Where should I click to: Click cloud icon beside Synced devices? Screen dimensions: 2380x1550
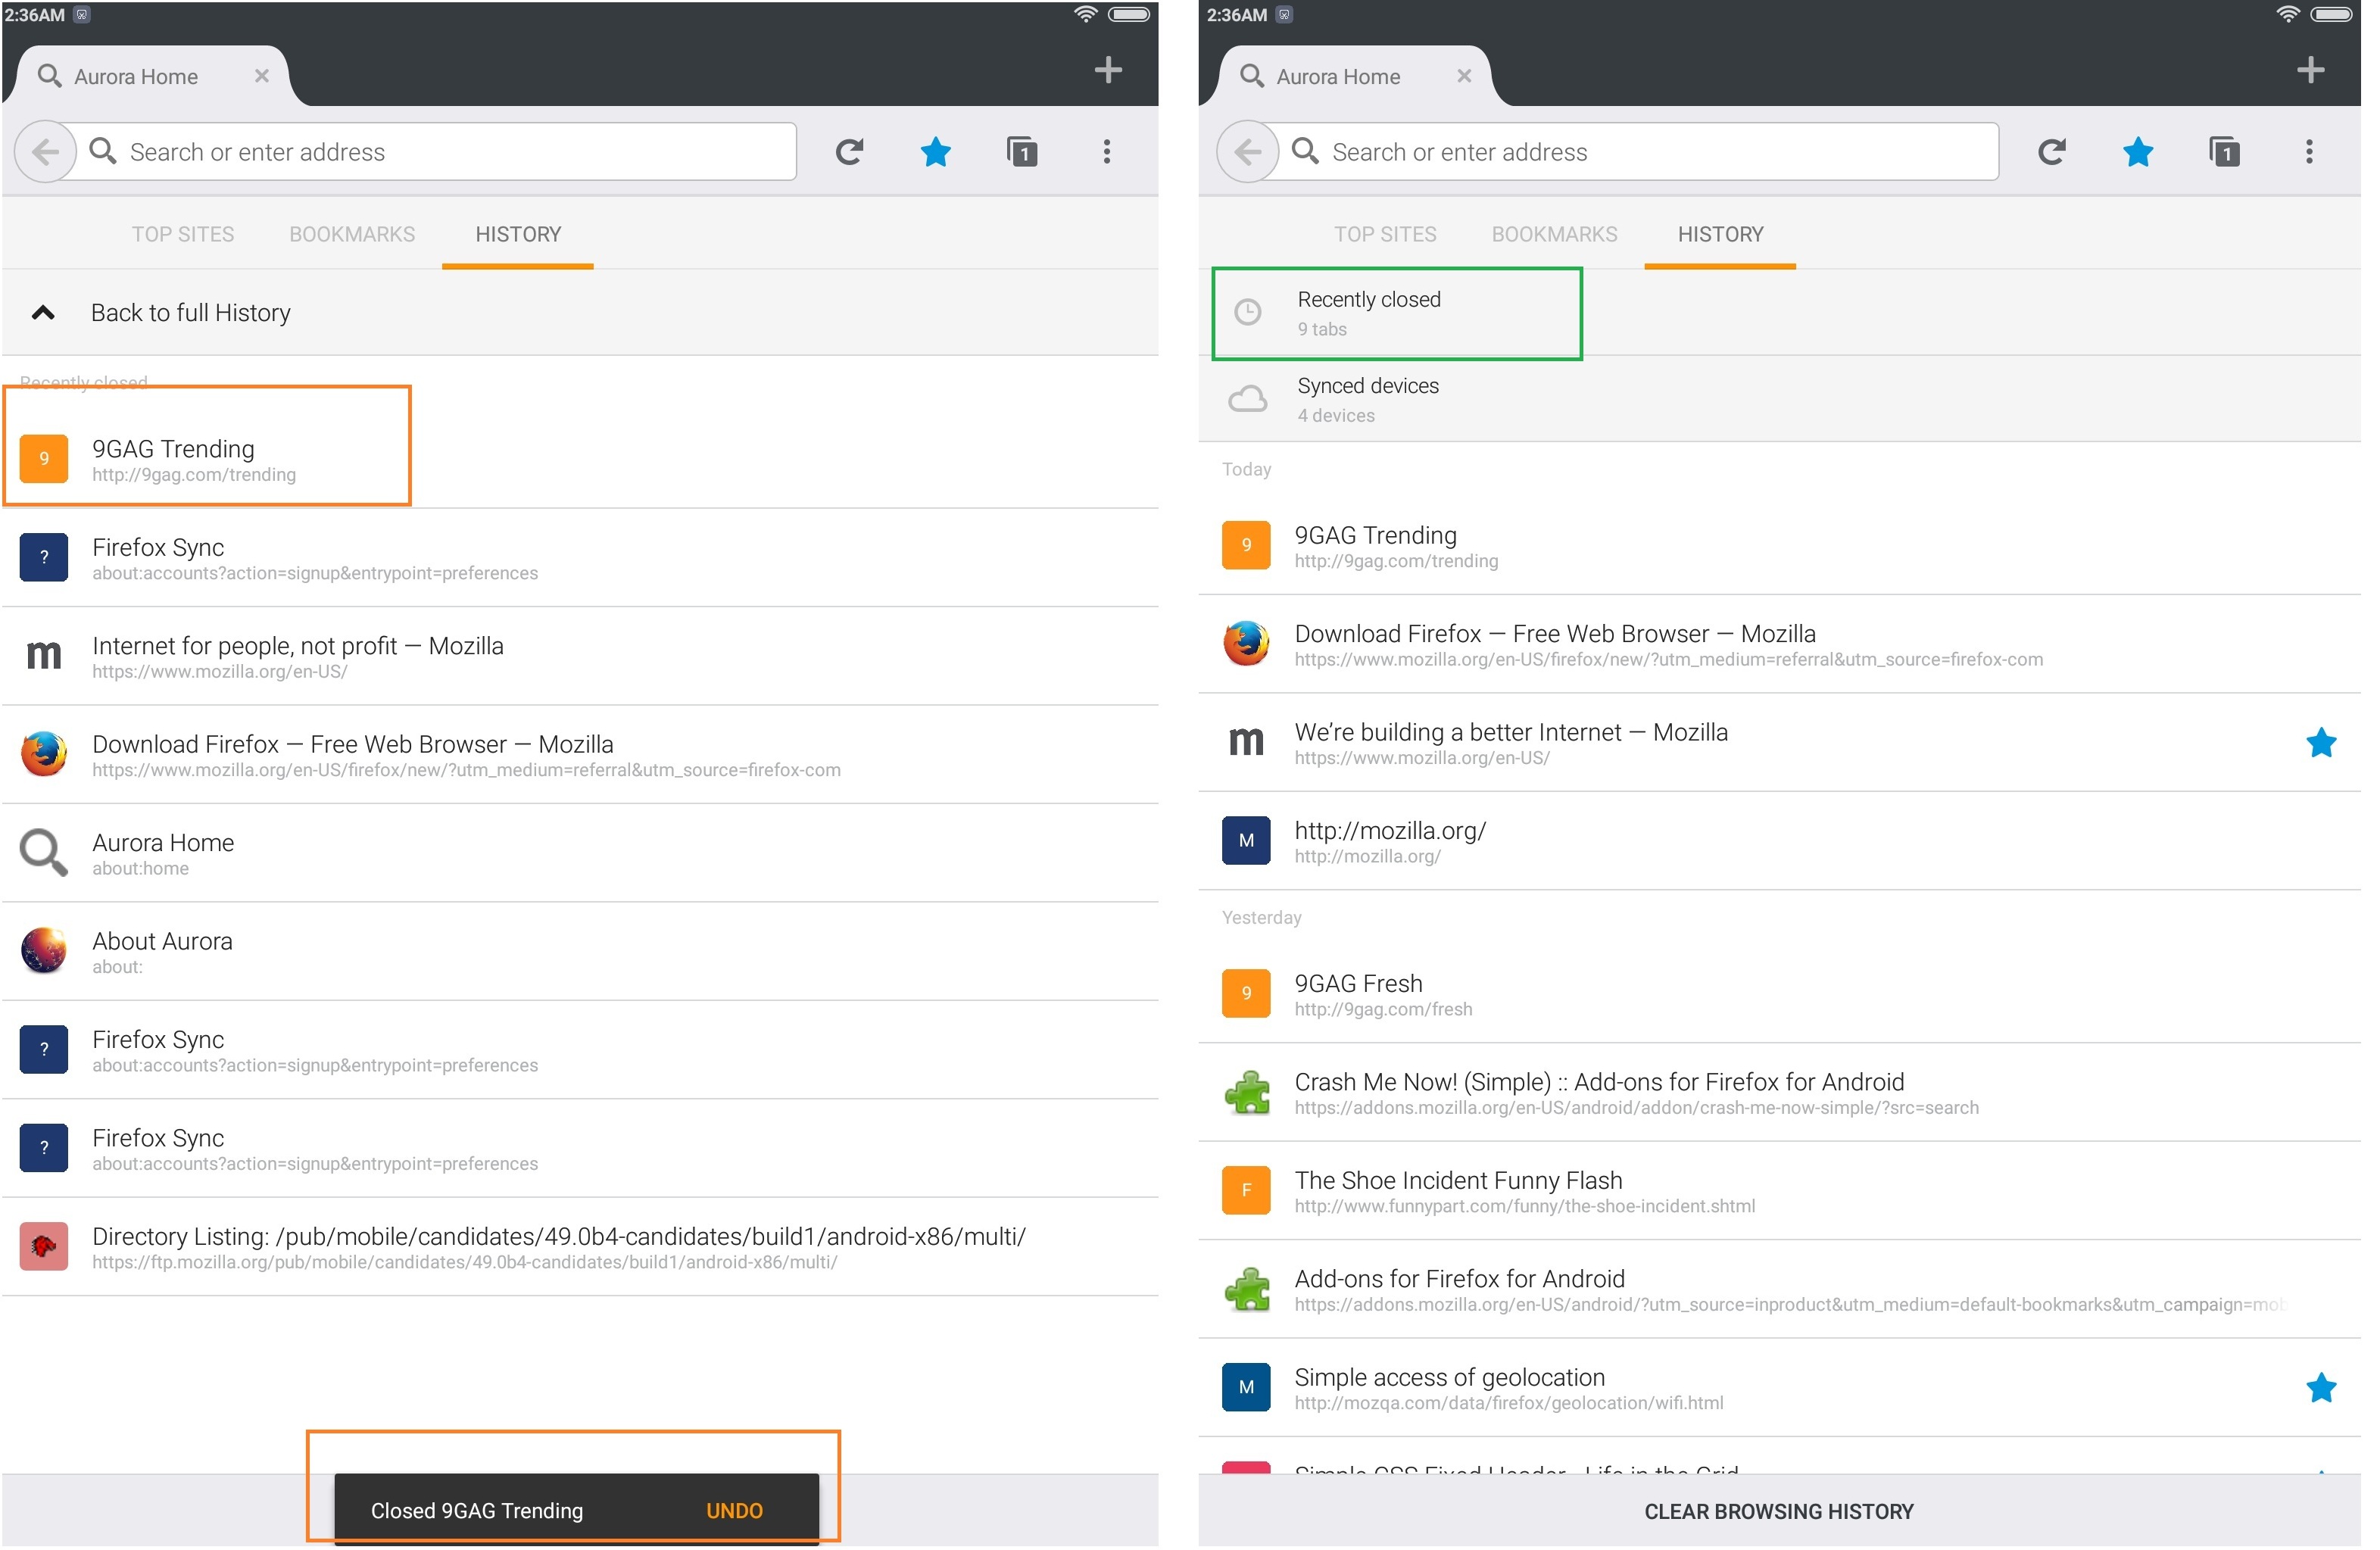[x=1247, y=399]
